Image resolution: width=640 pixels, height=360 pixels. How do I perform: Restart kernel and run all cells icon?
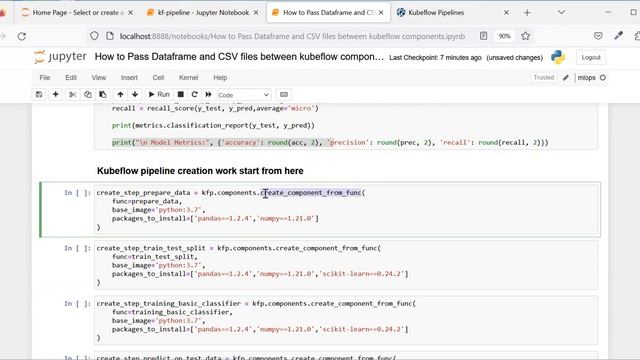[x=209, y=95]
